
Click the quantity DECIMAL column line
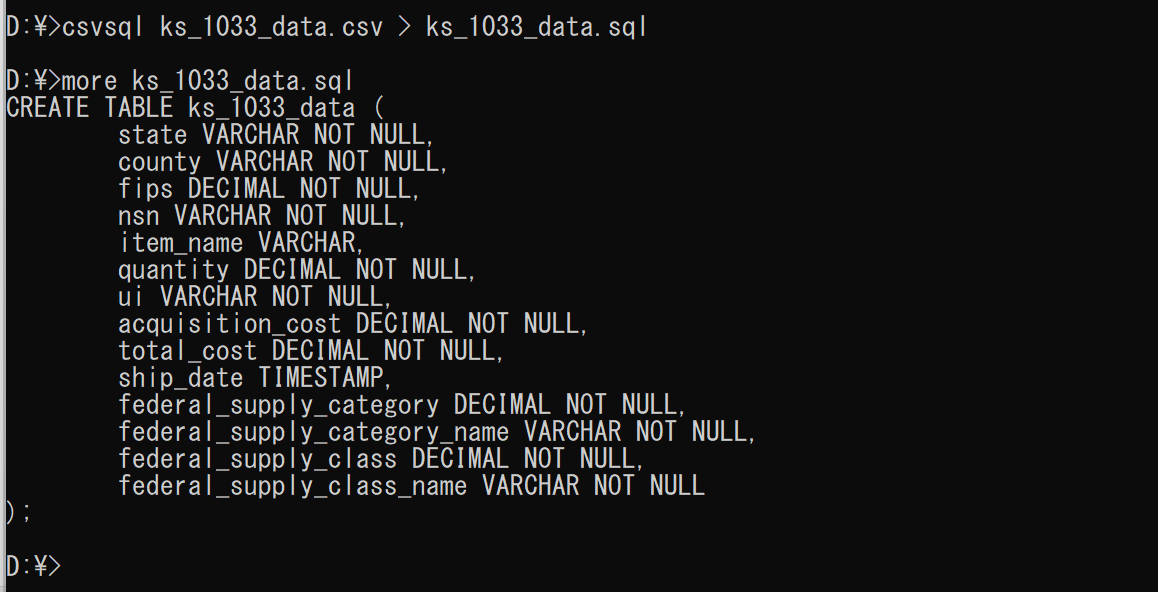297,269
